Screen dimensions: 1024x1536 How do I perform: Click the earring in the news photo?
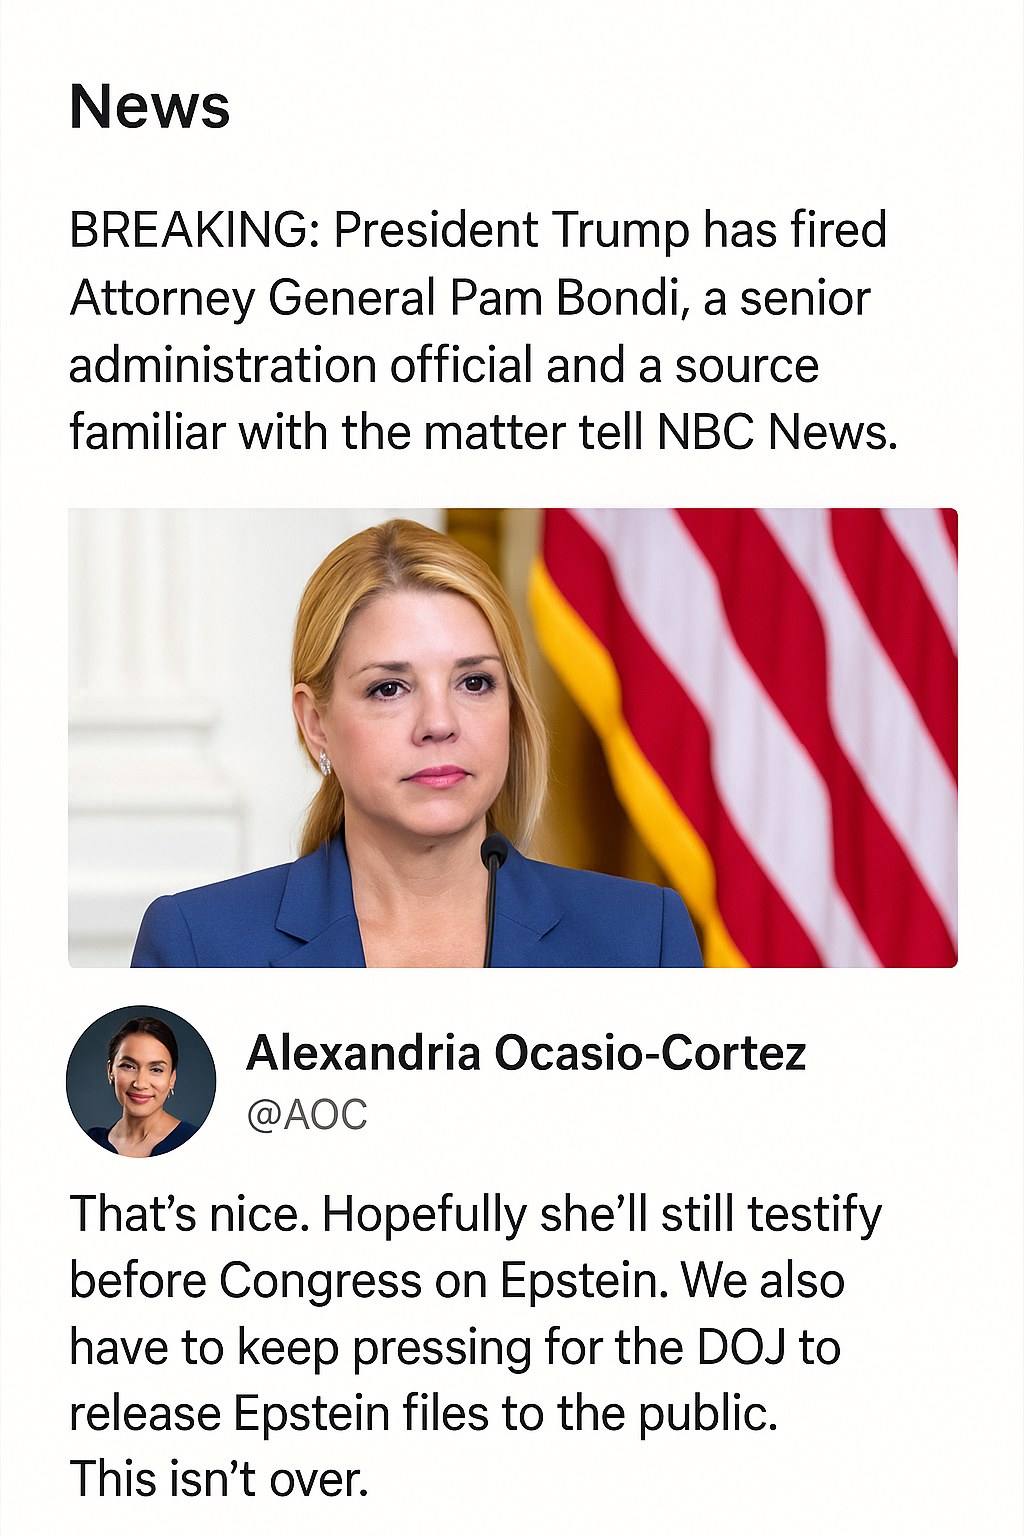[325, 763]
